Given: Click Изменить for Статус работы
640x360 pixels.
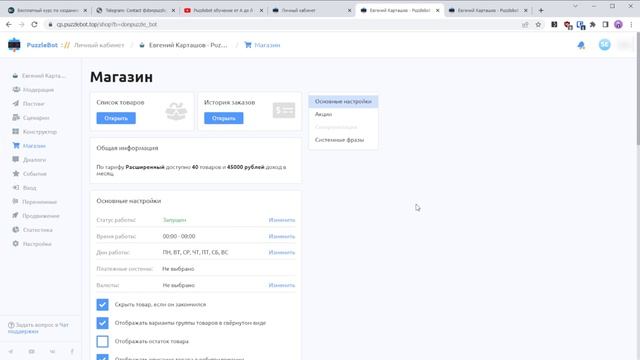Looking at the screenshot, I should [x=282, y=220].
